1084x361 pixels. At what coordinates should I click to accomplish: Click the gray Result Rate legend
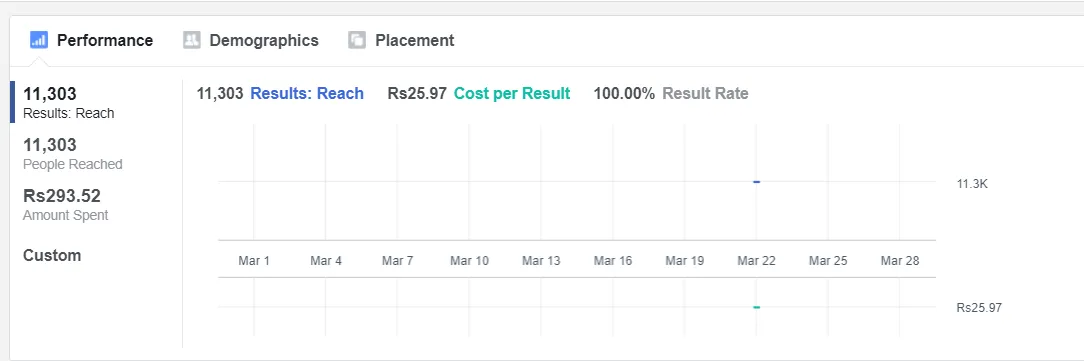pos(705,93)
